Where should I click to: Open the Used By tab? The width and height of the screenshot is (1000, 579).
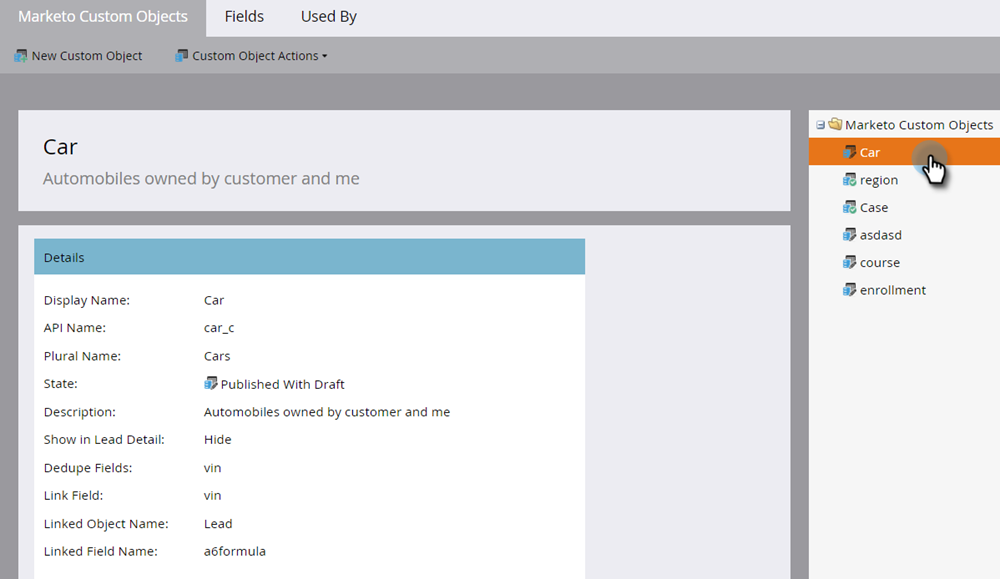(x=328, y=17)
